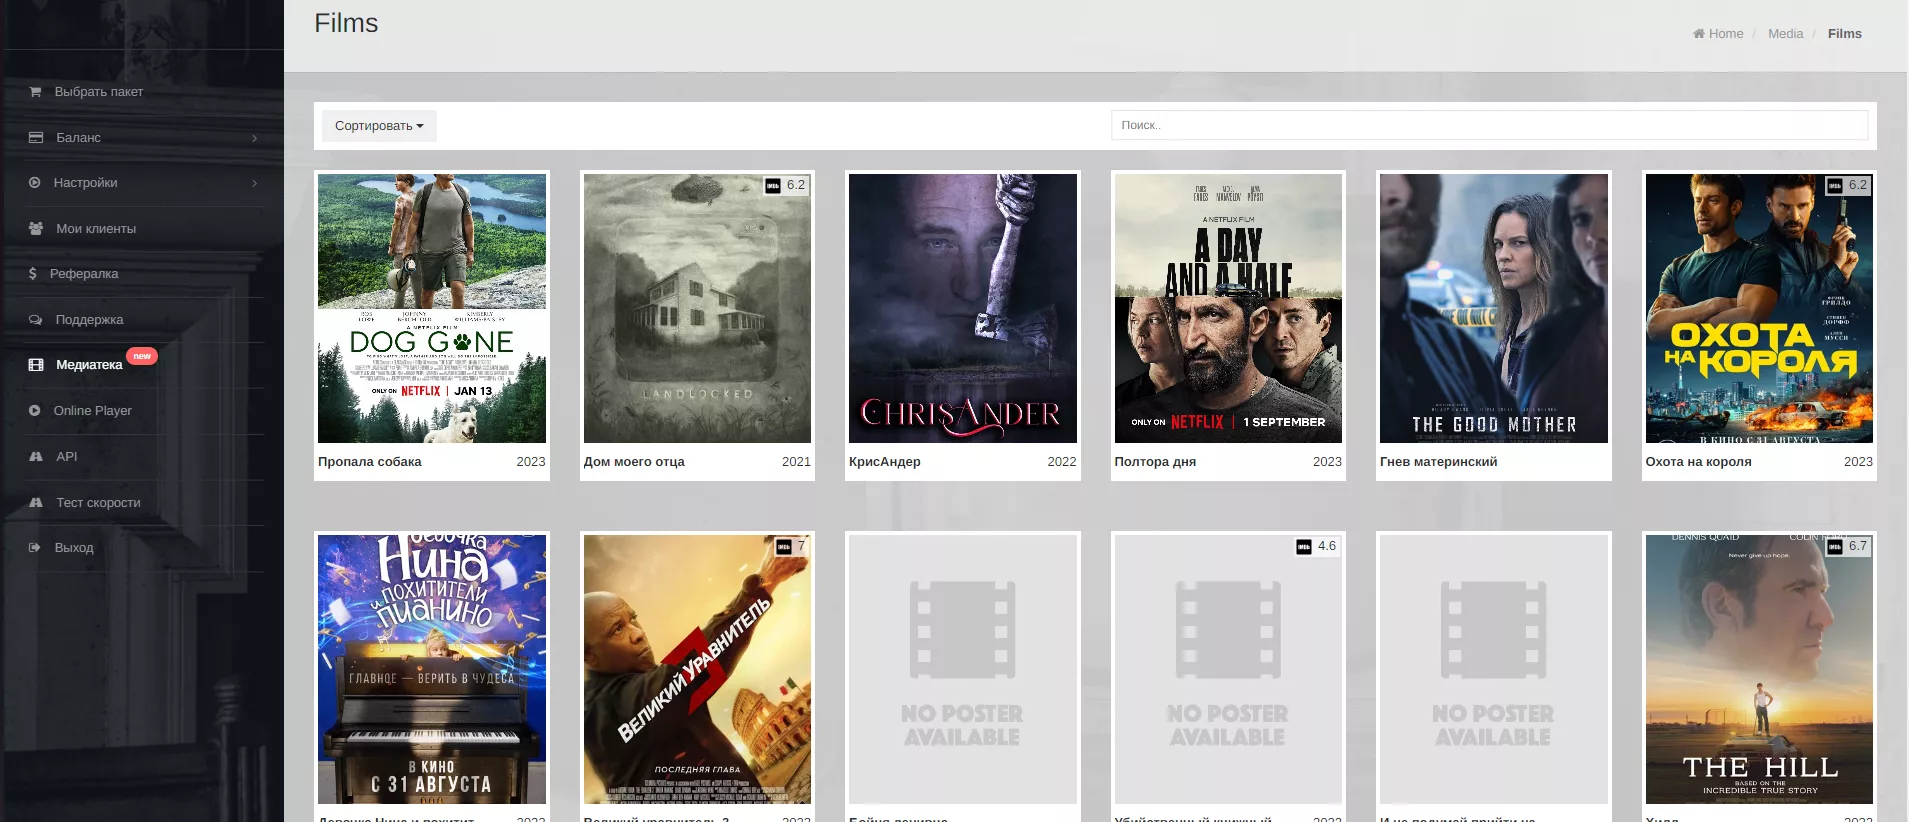
Task: Click the logout icon beside Выход
Action: point(35,548)
